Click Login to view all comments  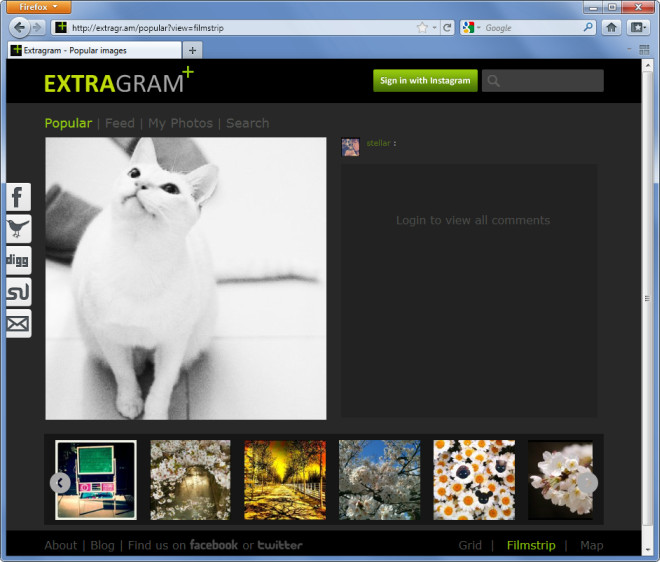pyautogui.click(x=473, y=220)
